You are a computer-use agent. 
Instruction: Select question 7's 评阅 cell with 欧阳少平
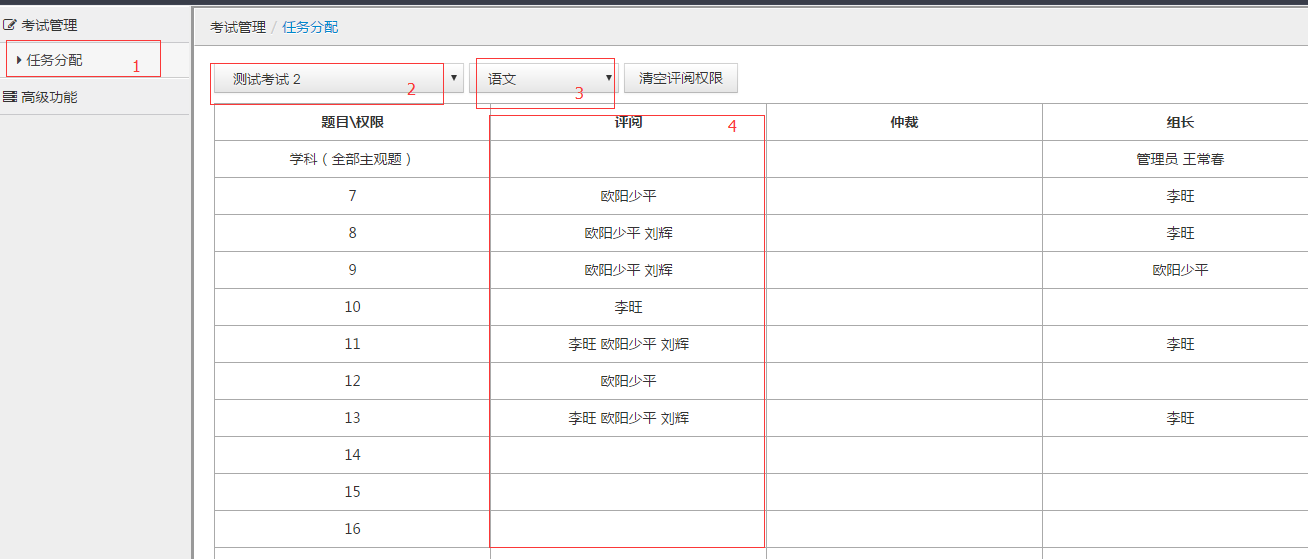(x=628, y=196)
